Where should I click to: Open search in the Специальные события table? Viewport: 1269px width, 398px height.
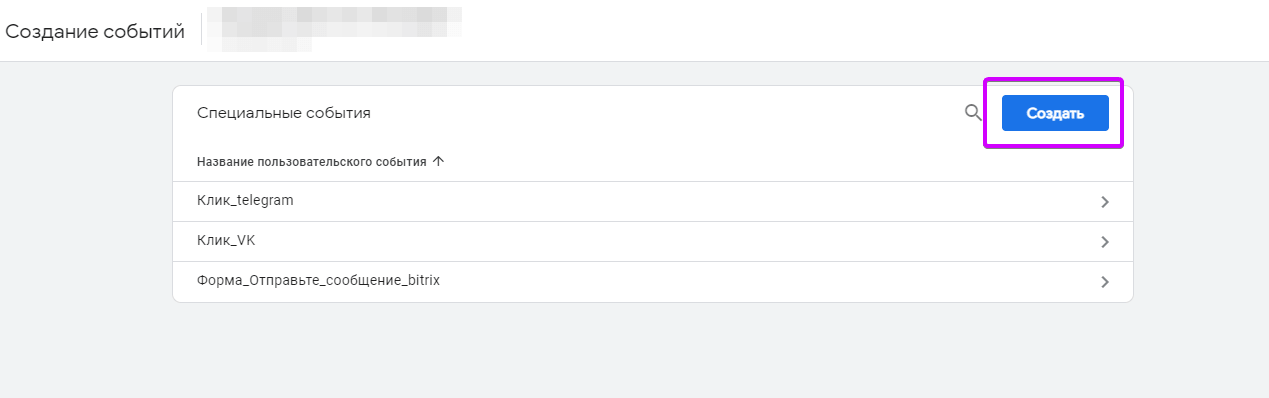coord(973,113)
